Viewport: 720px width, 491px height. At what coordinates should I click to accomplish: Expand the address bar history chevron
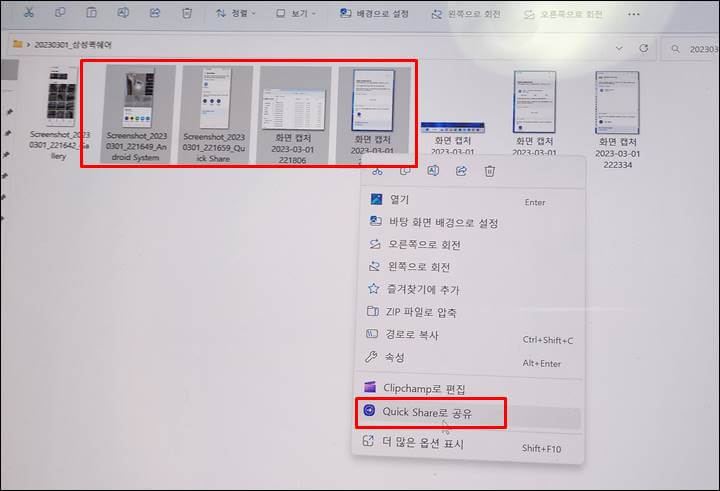point(619,48)
